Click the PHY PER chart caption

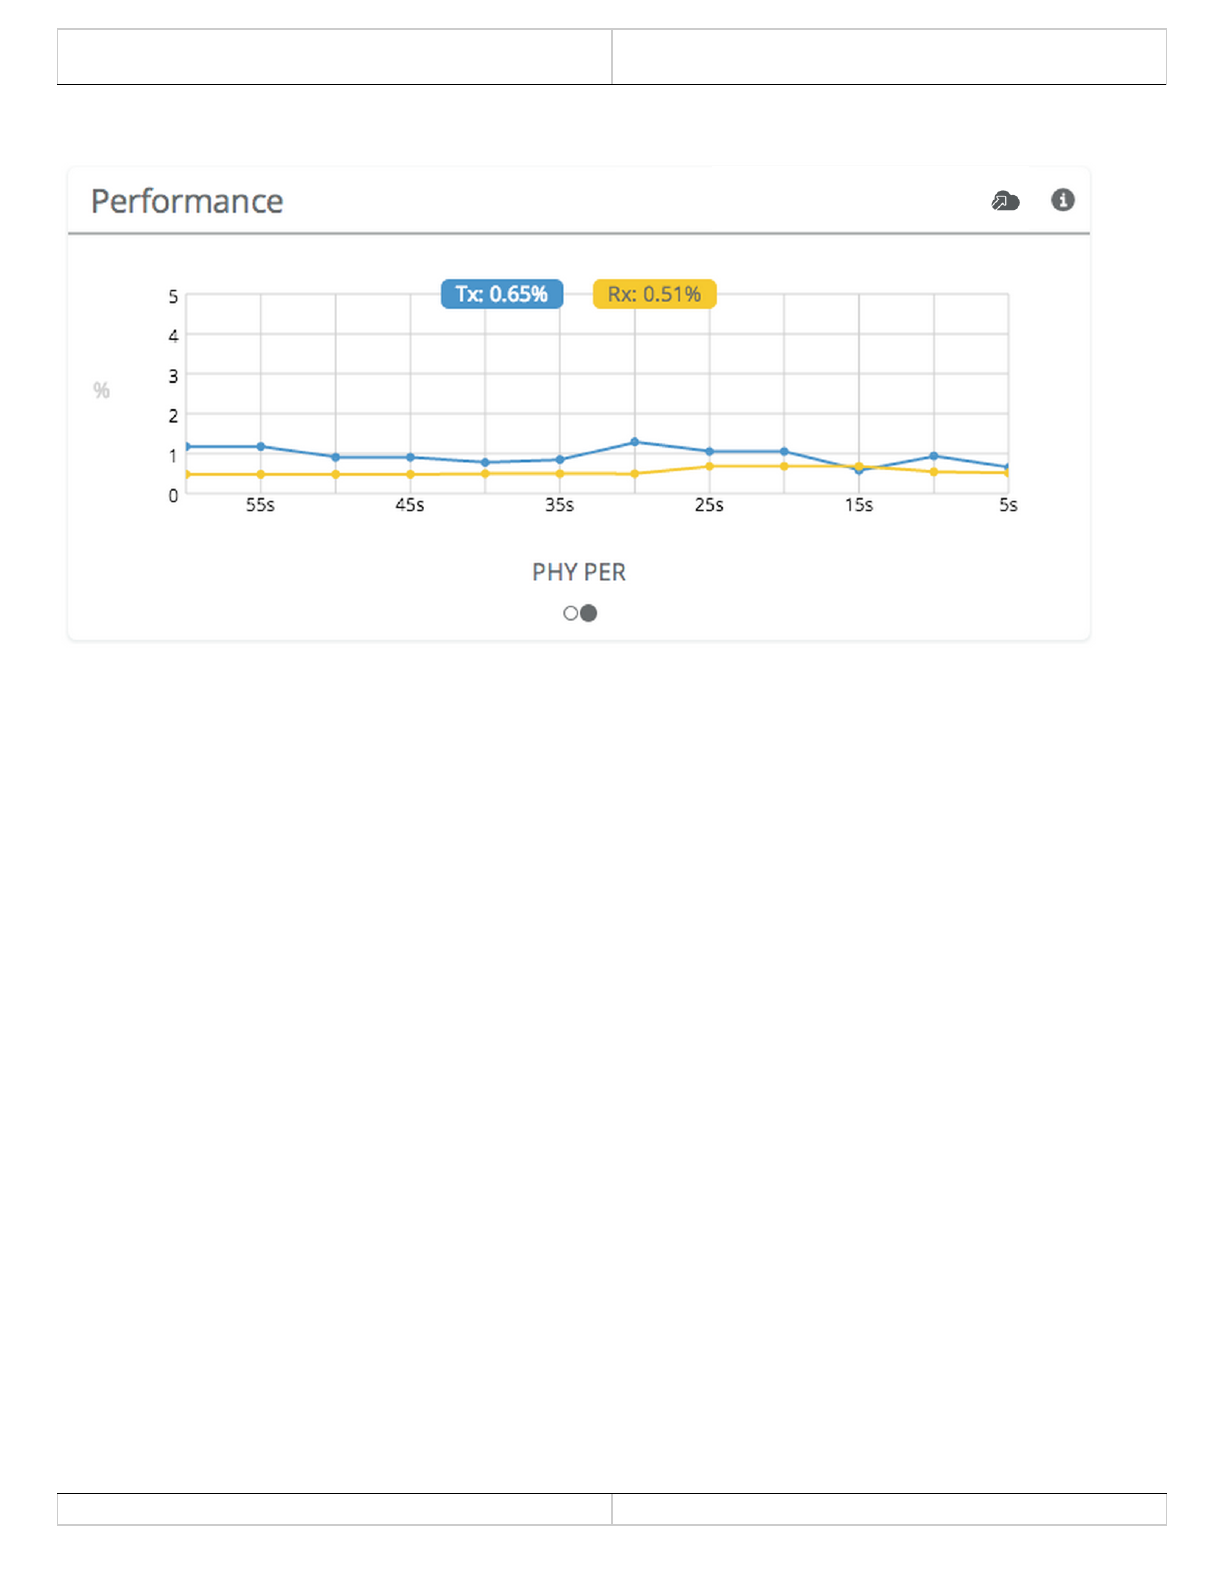pos(579,572)
